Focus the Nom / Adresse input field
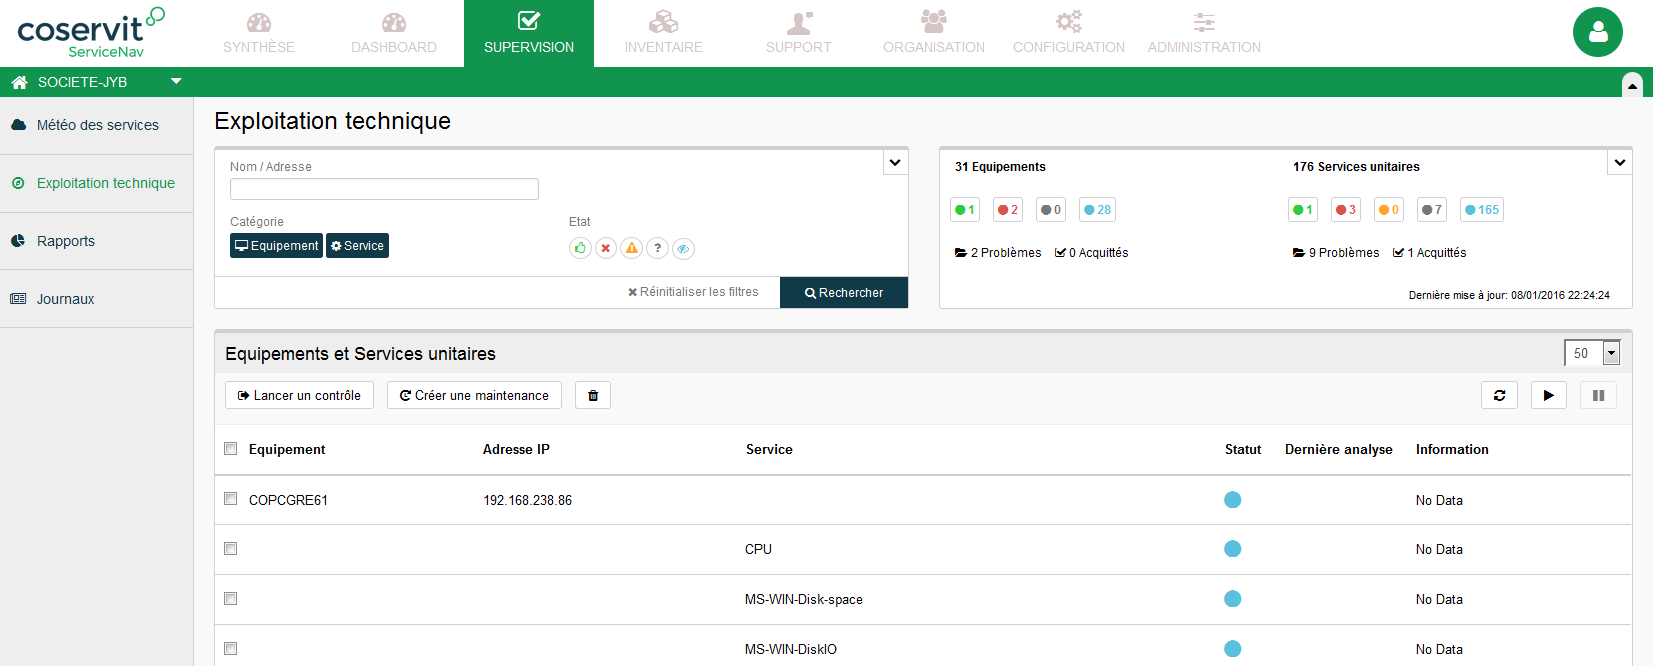 [384, 189]
